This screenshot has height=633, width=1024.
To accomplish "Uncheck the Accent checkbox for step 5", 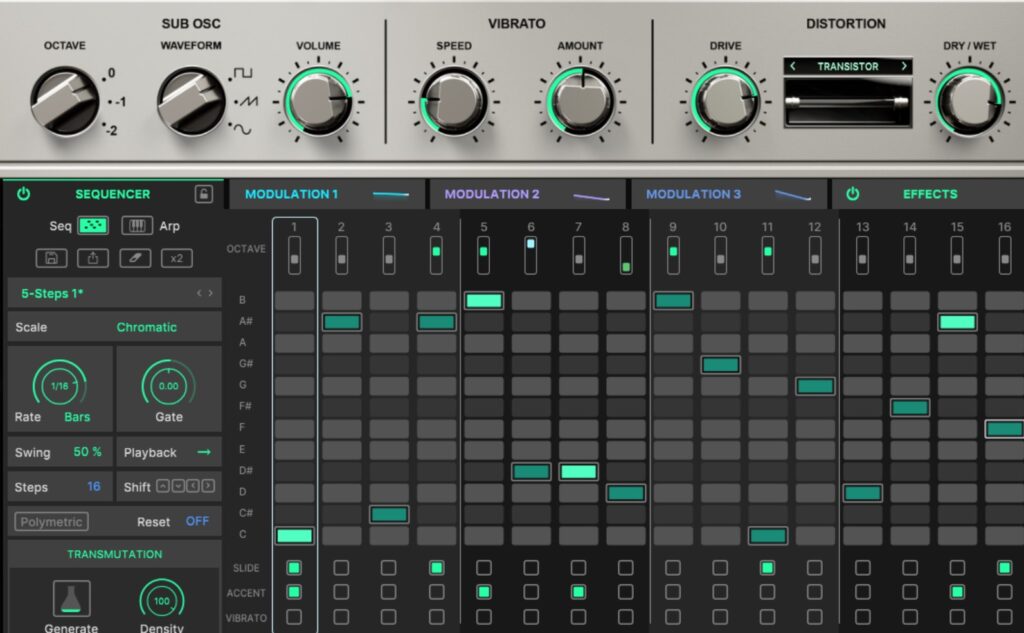I will coord(484,592).
